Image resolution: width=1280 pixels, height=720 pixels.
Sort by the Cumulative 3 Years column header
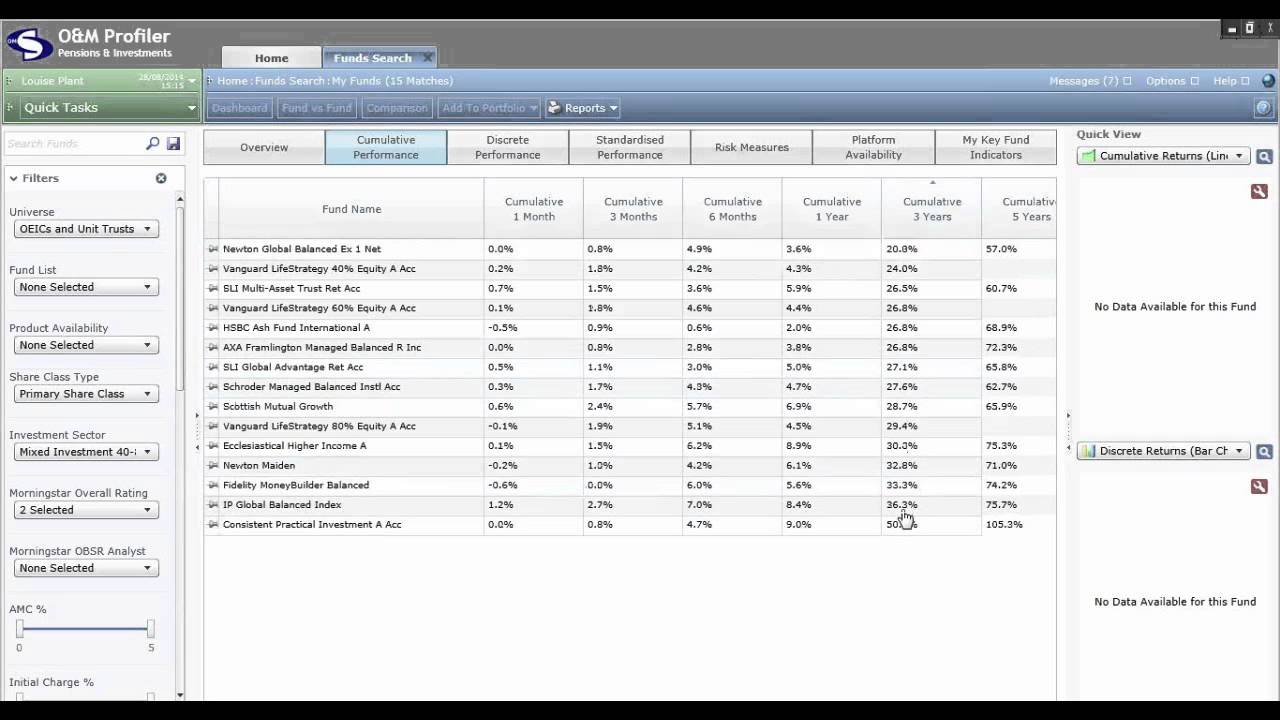(931, 209)
